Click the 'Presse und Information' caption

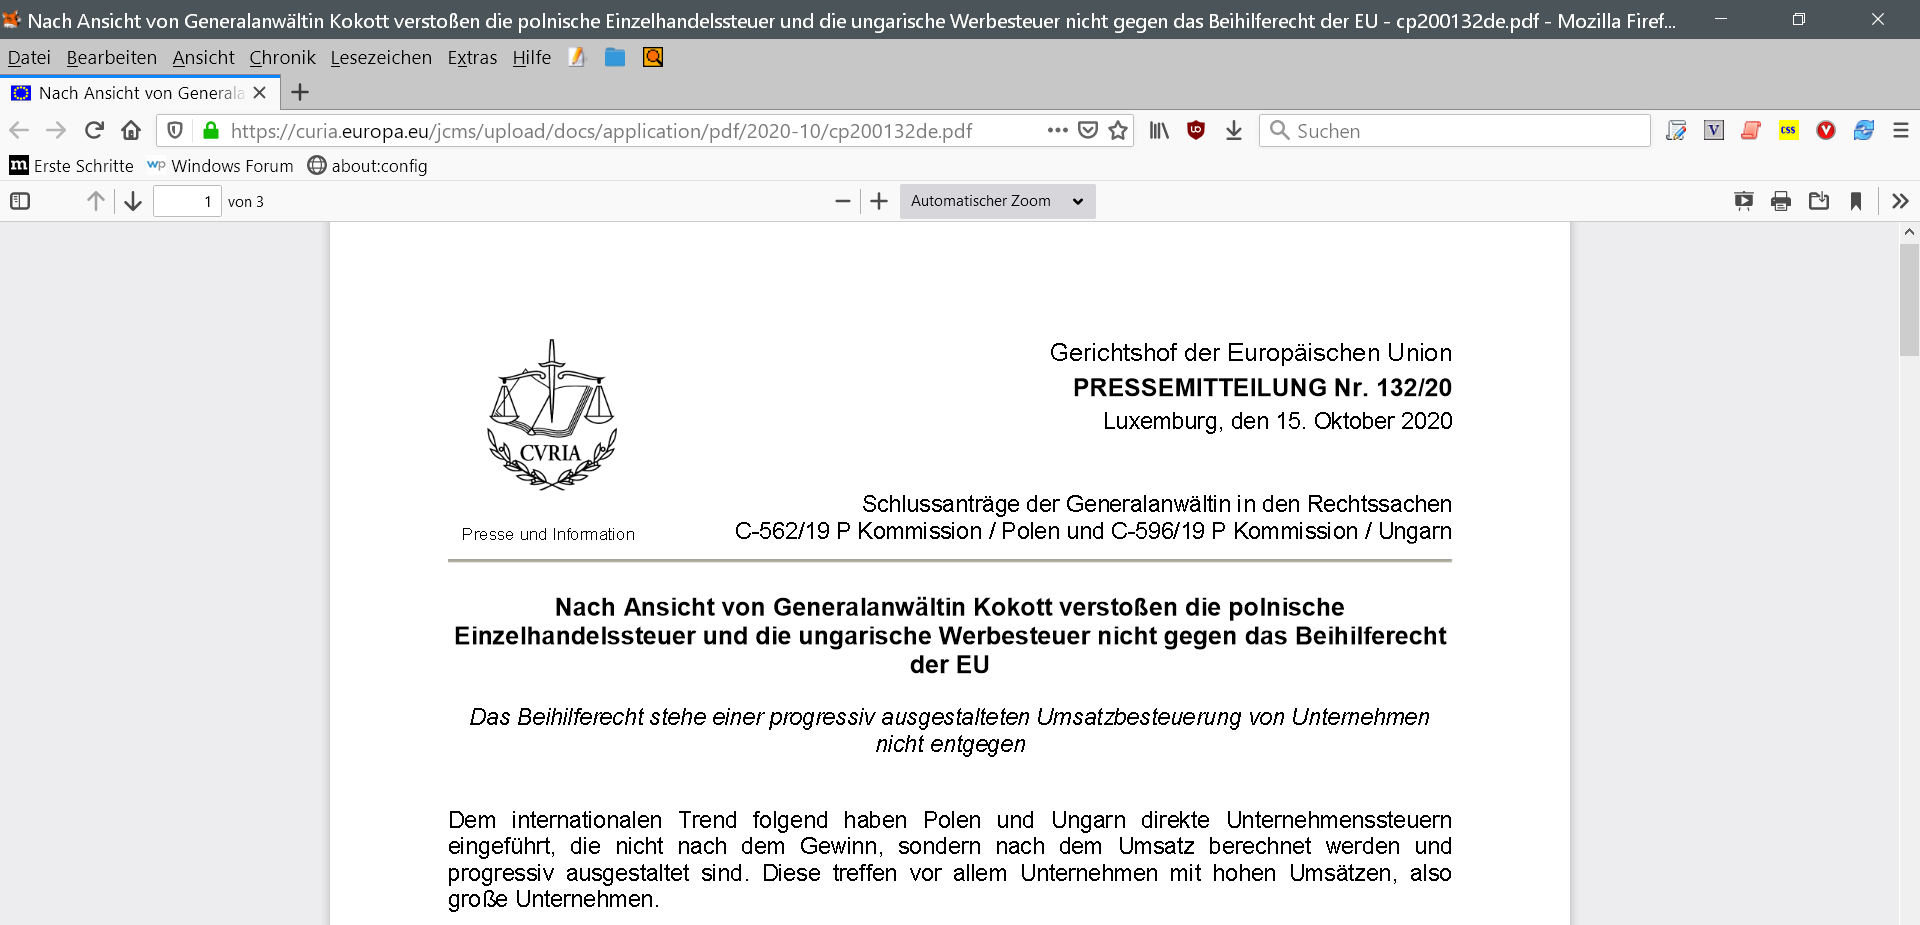[548, 534]
